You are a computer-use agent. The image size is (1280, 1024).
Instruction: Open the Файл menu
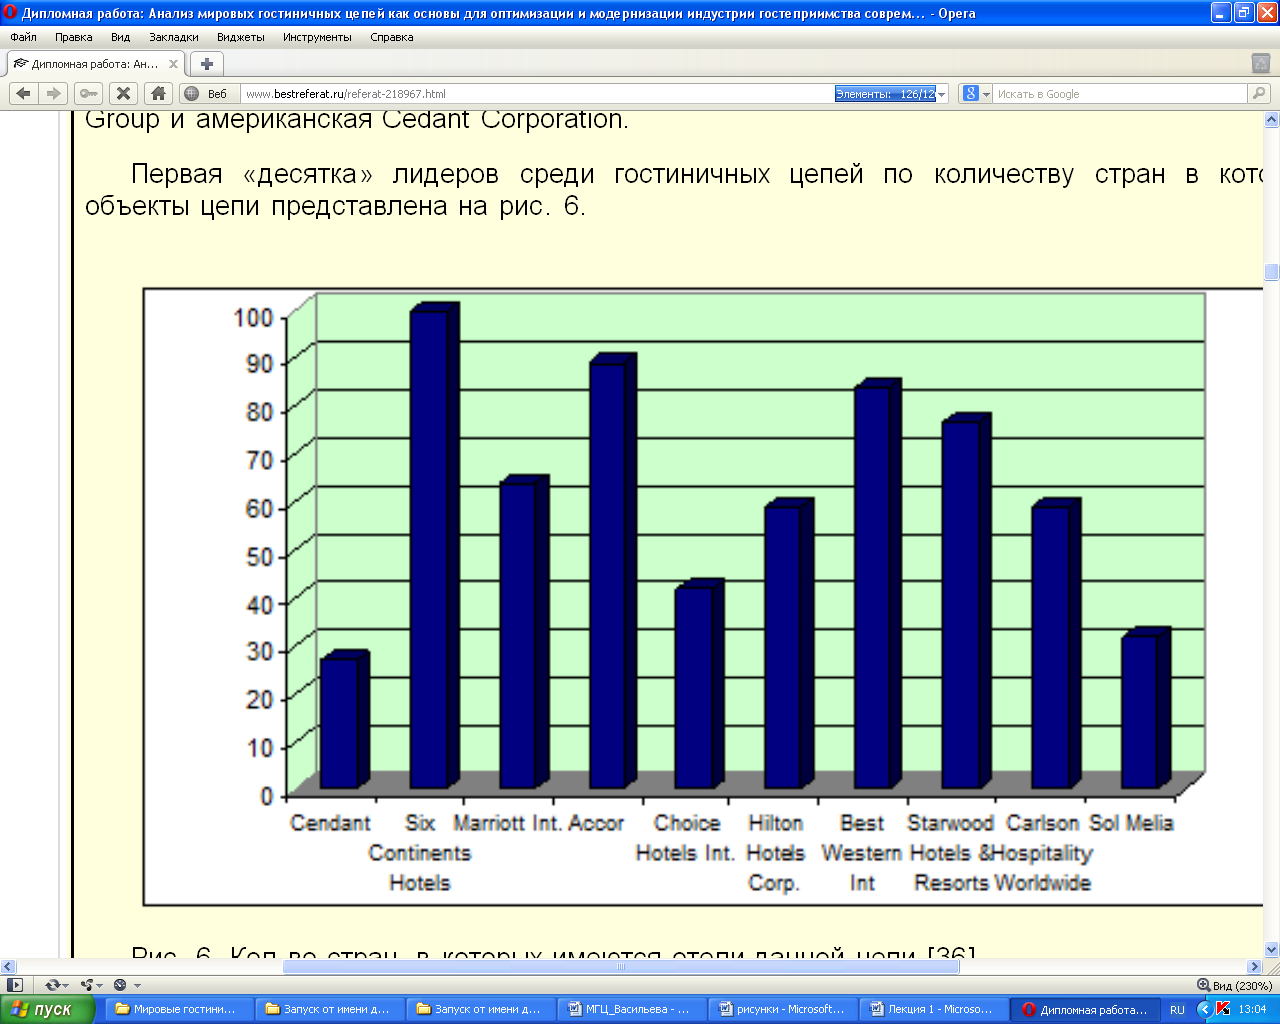pos(24,37)
